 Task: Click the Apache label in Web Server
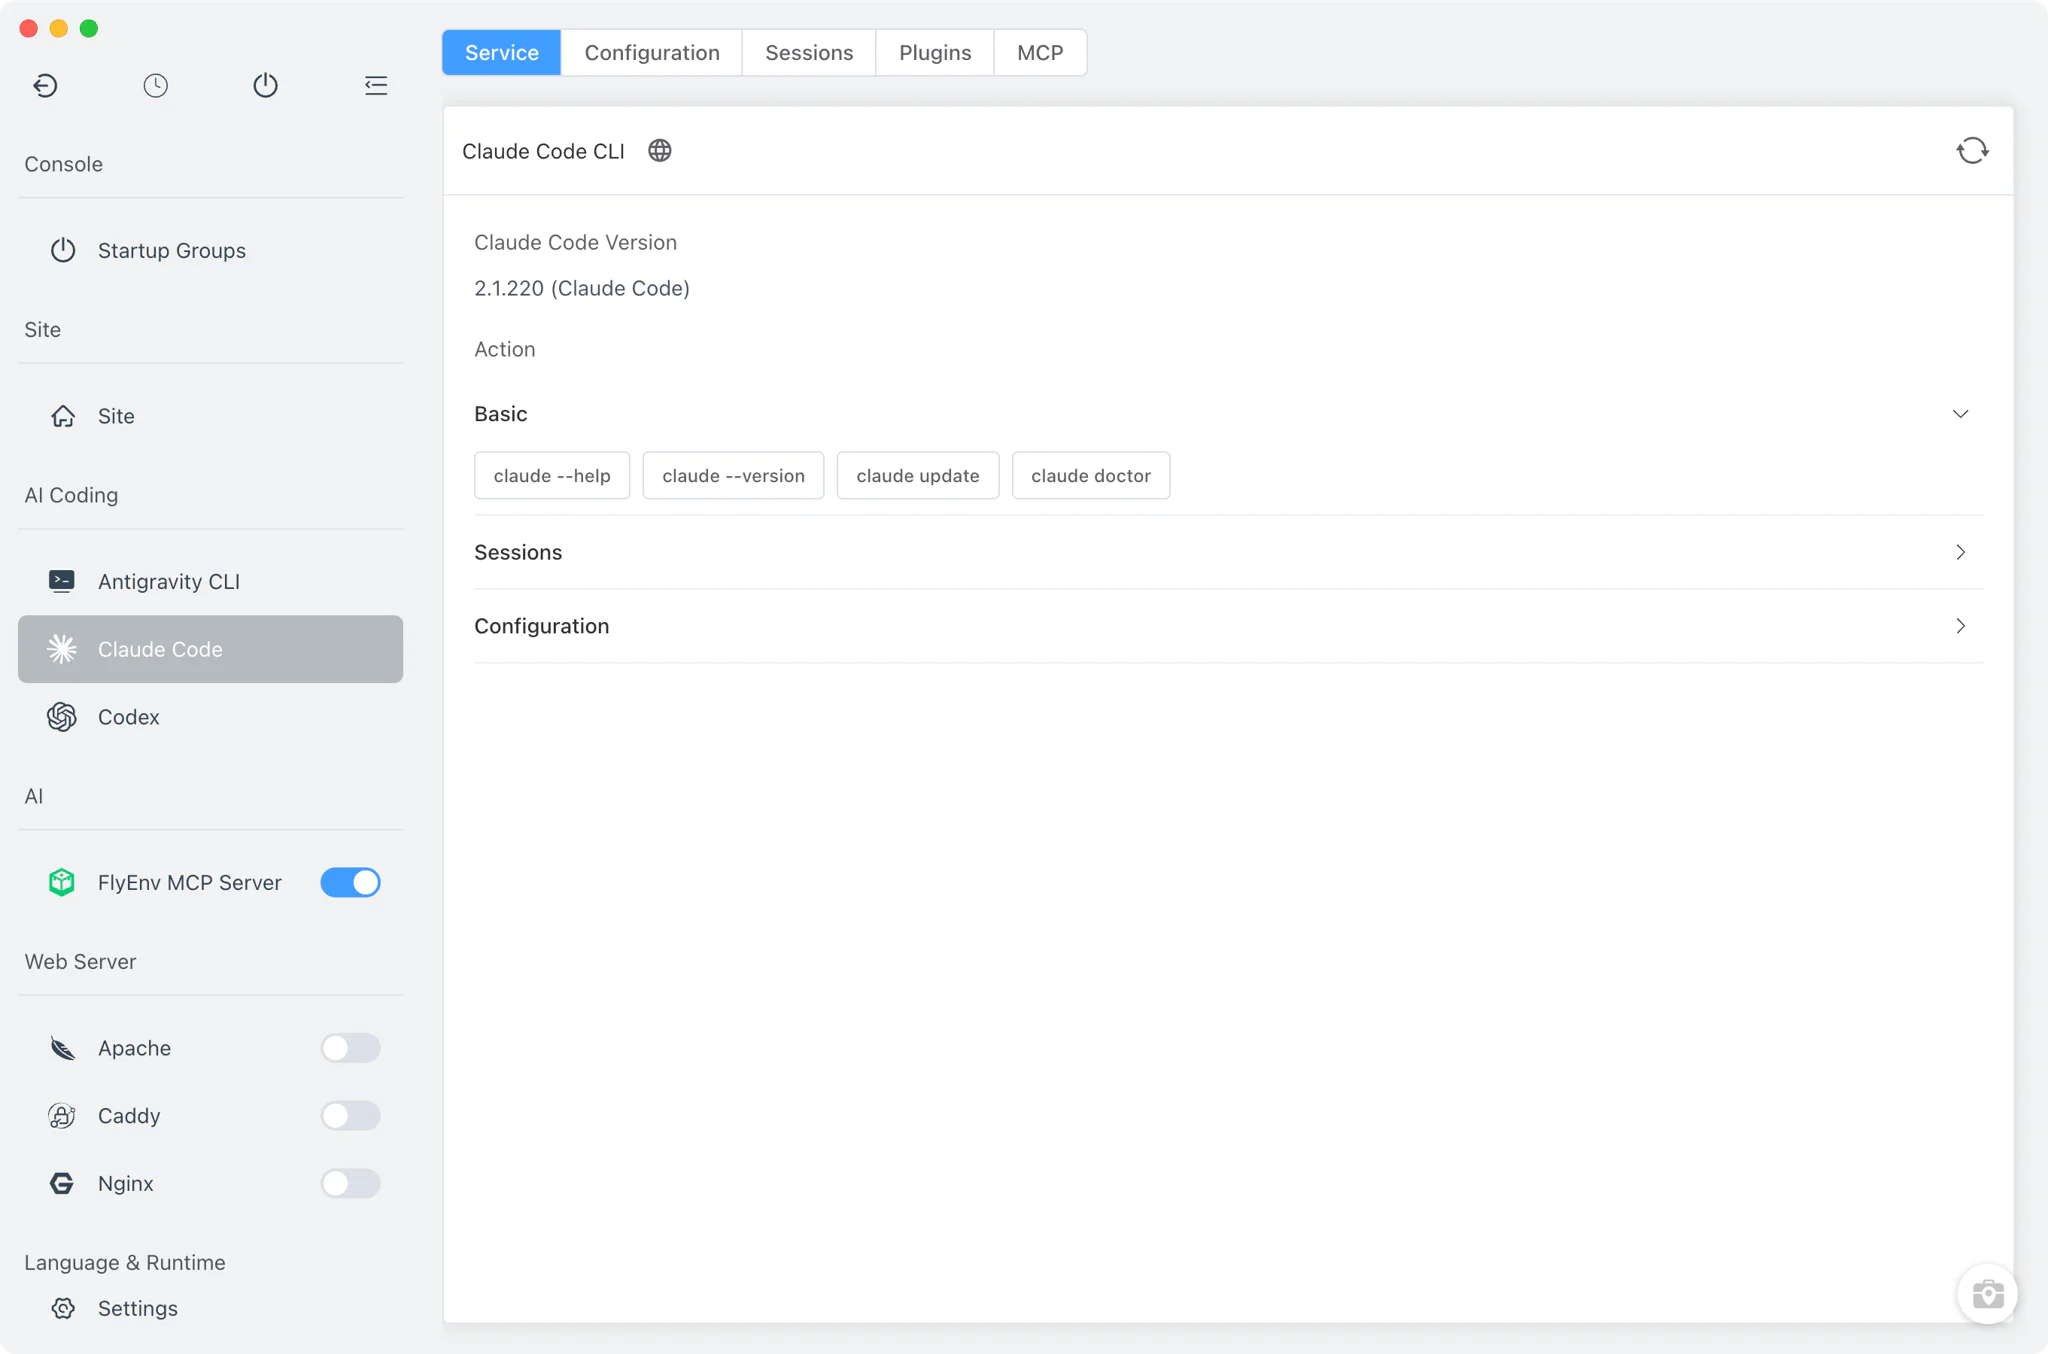[134, 1048]
